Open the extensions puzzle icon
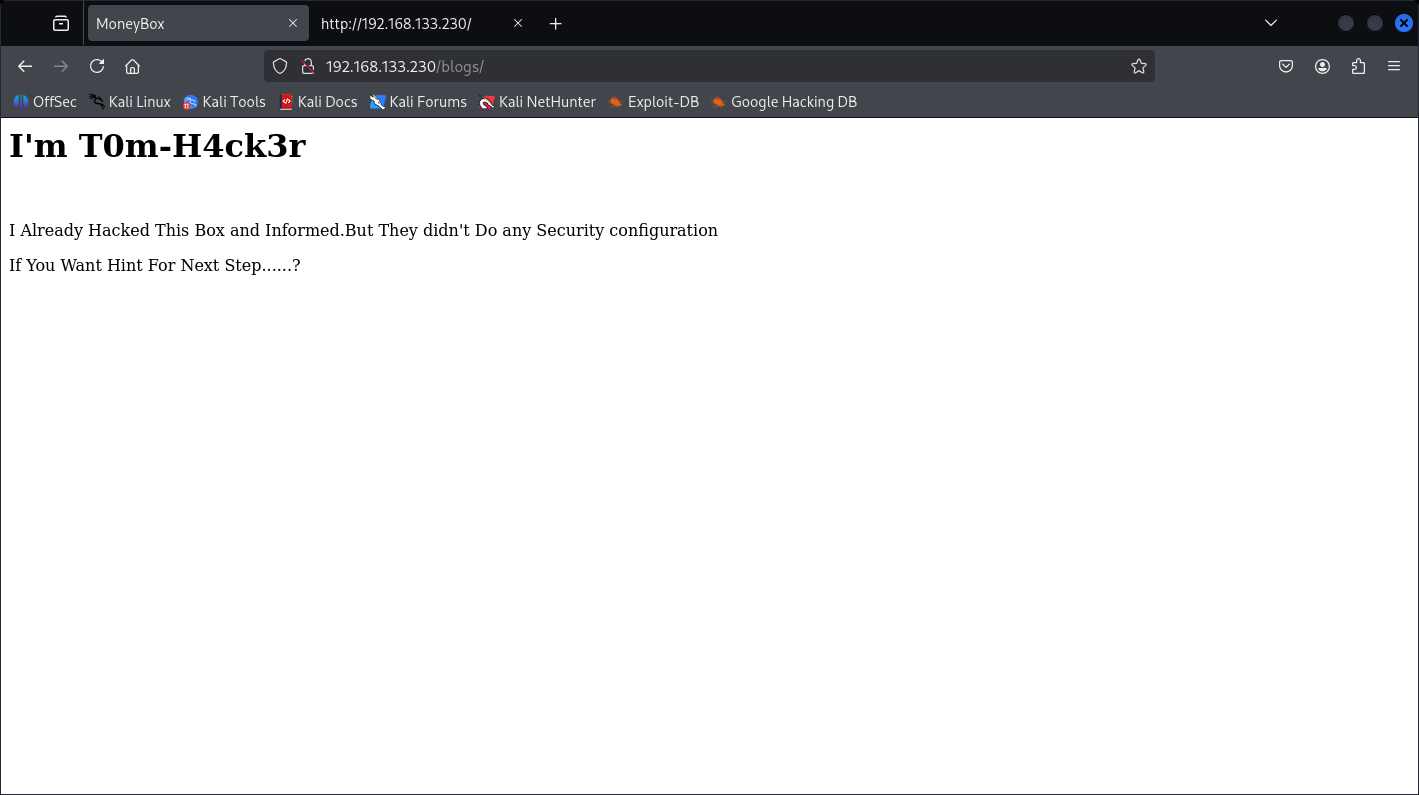Screen dimensions: 1419x795 point(1358,66)
